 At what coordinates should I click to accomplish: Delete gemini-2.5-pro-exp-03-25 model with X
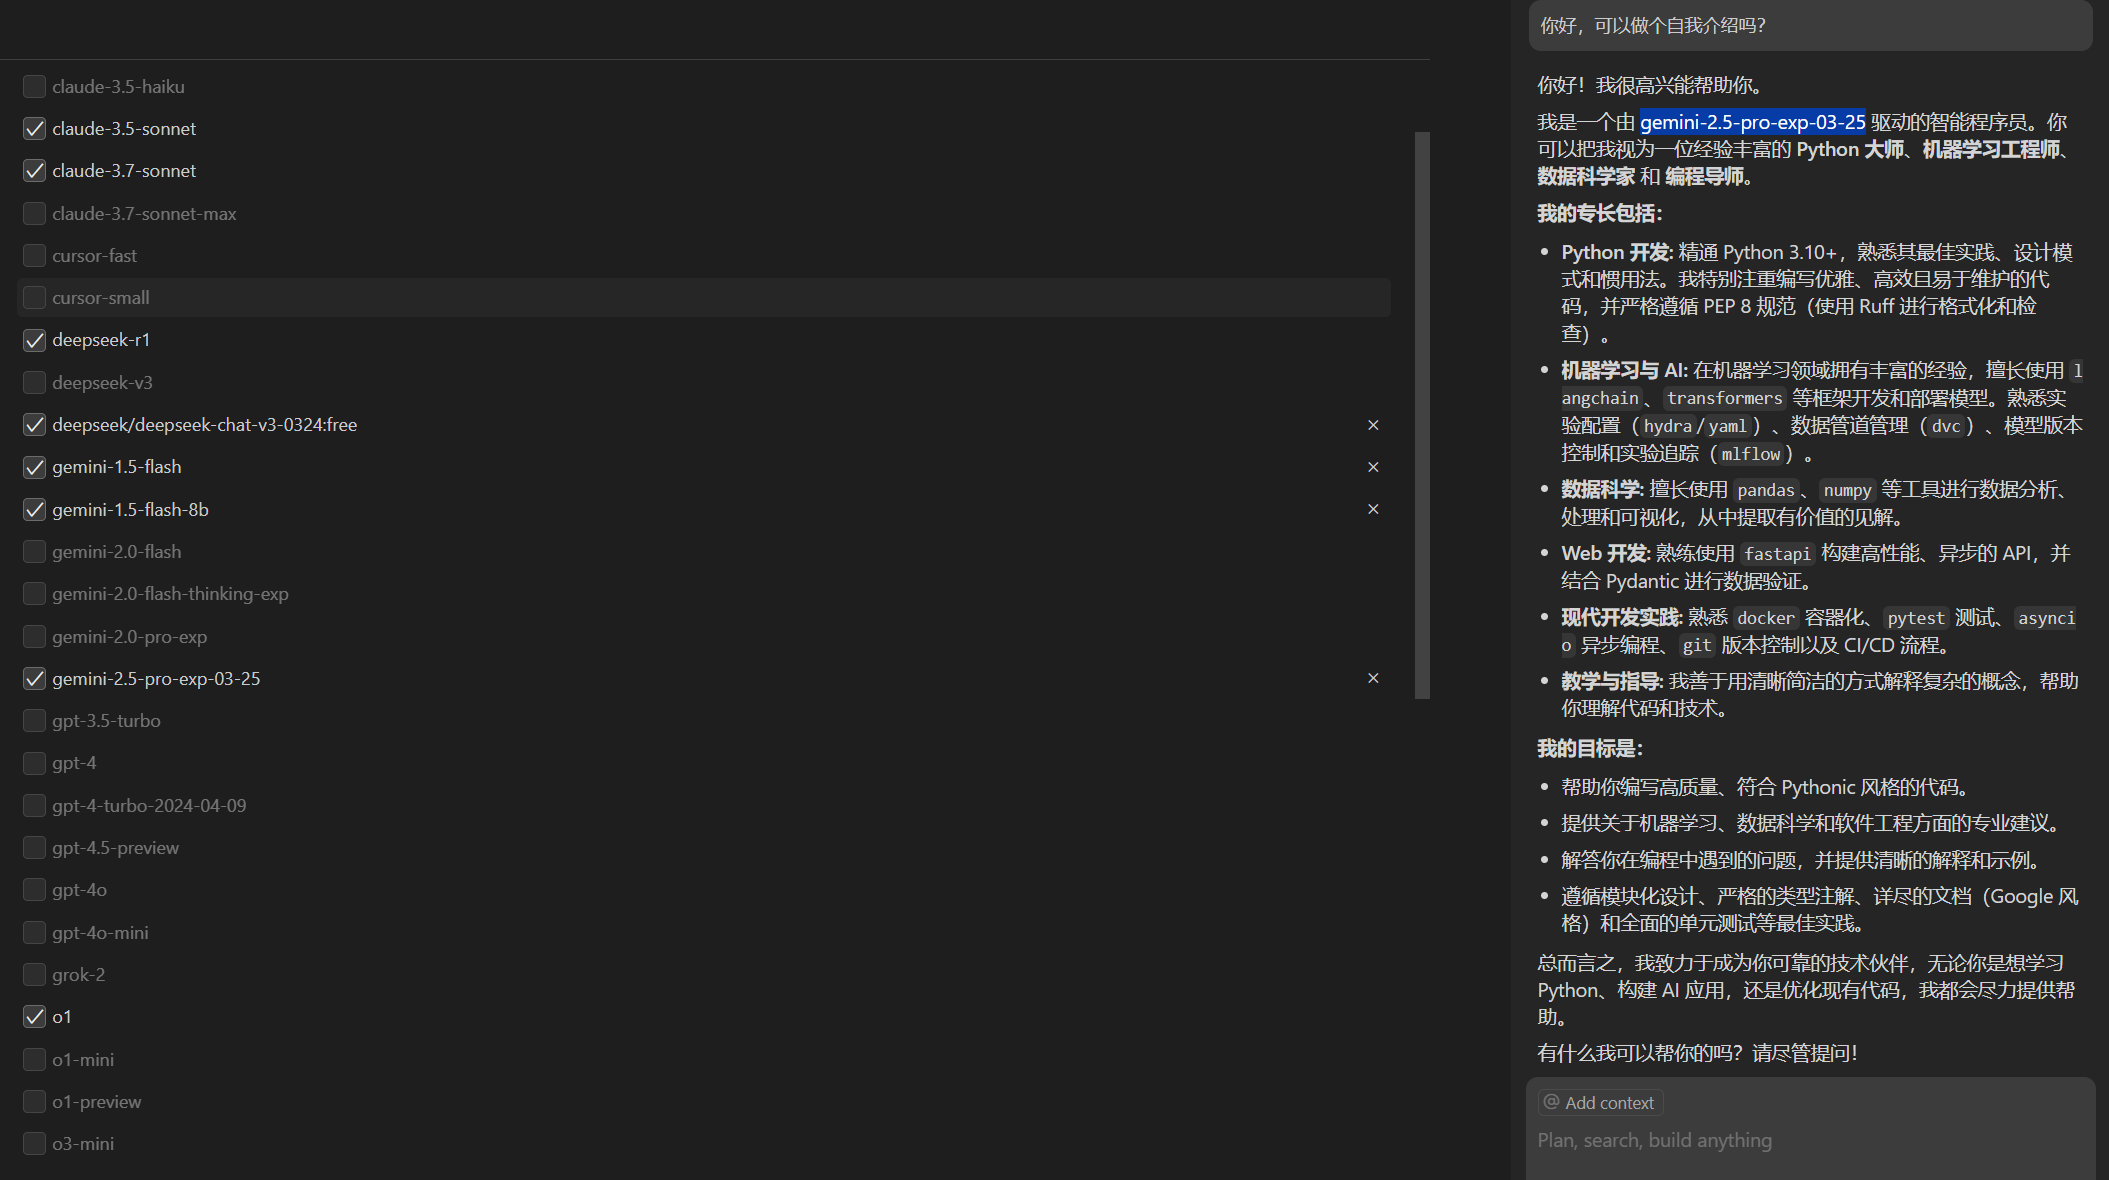(1373, 678)
